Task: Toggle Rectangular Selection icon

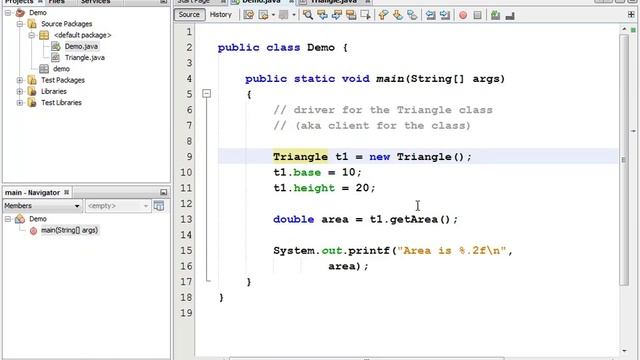Action: 366,15
